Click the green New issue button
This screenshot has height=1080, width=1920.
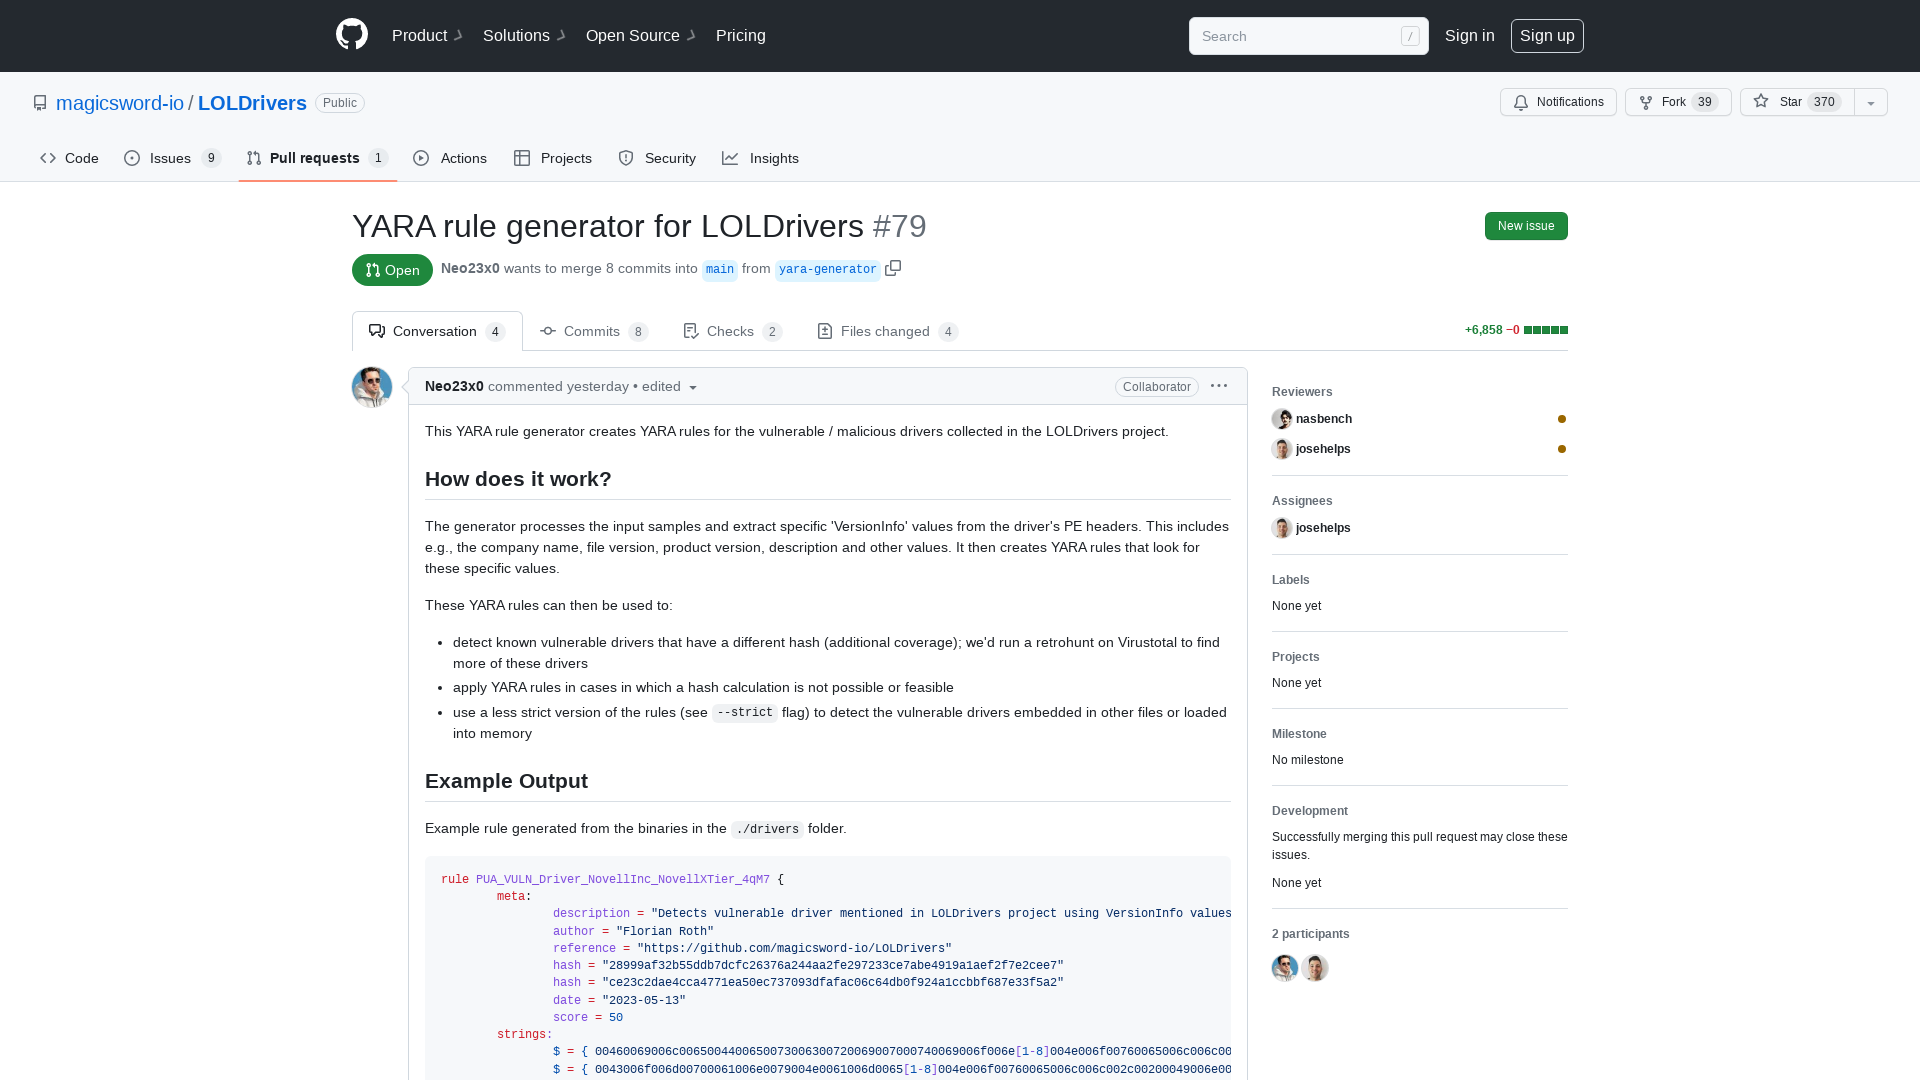pos(1526,226)
